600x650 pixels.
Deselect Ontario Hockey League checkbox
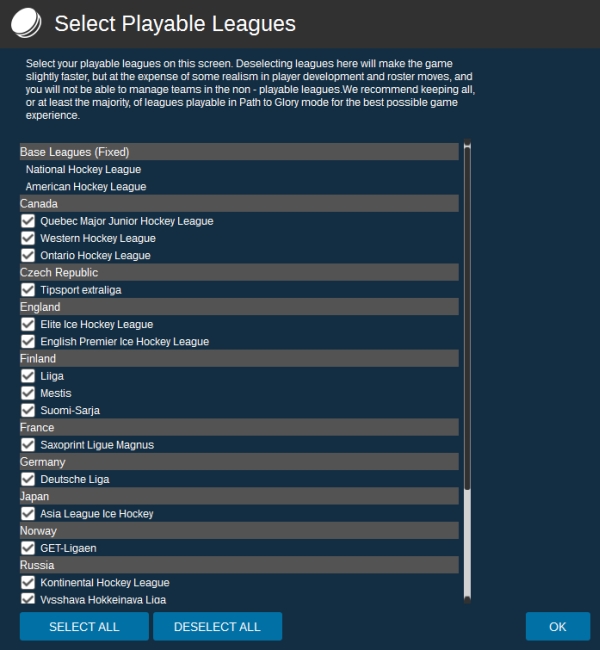[28, 255]
